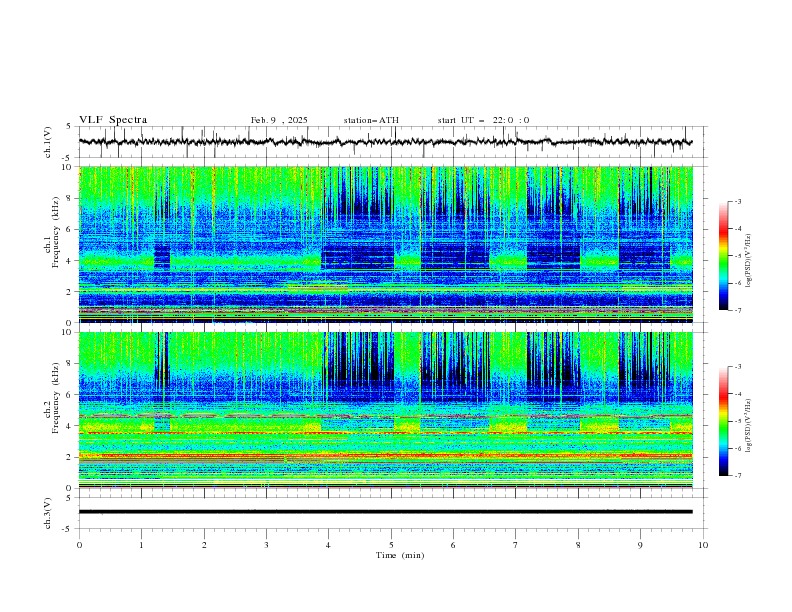Click time axis tick label "4"

coord(328,545)
